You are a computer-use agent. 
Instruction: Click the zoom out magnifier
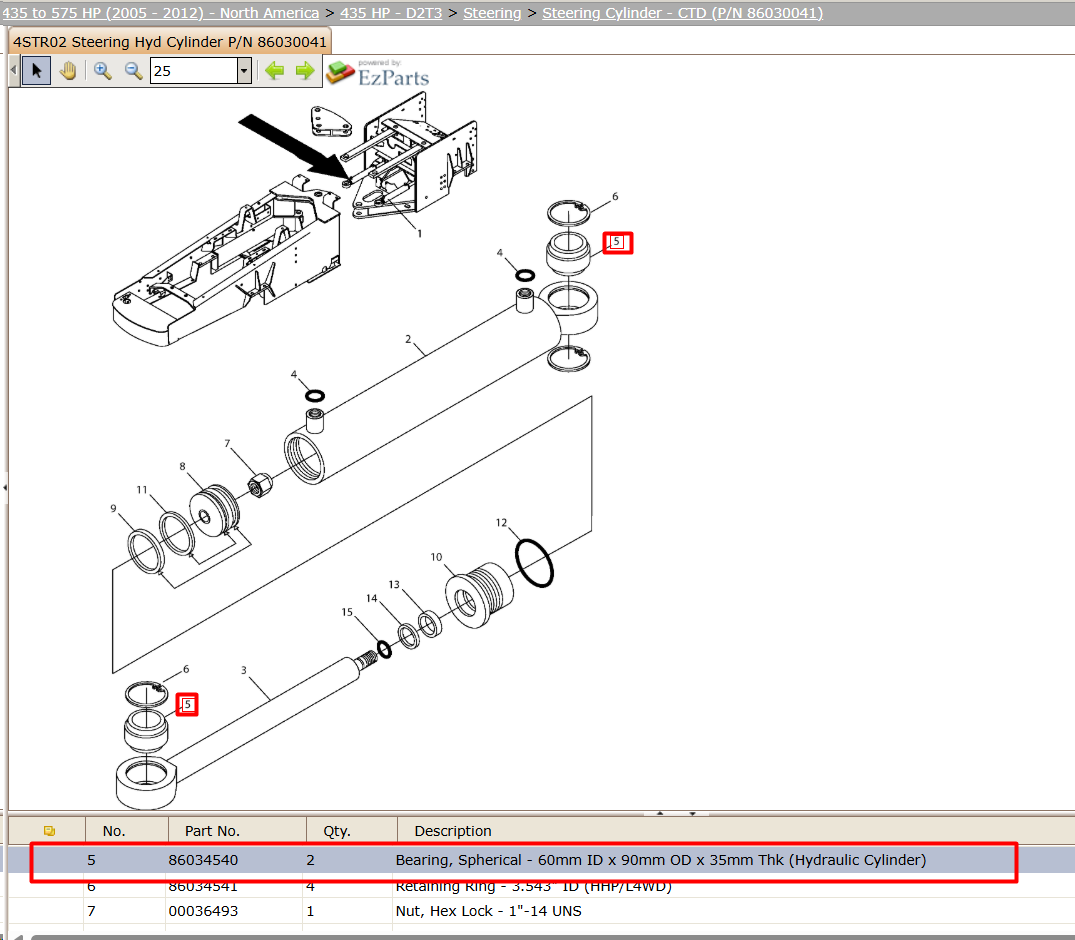(x=133, y=71)
